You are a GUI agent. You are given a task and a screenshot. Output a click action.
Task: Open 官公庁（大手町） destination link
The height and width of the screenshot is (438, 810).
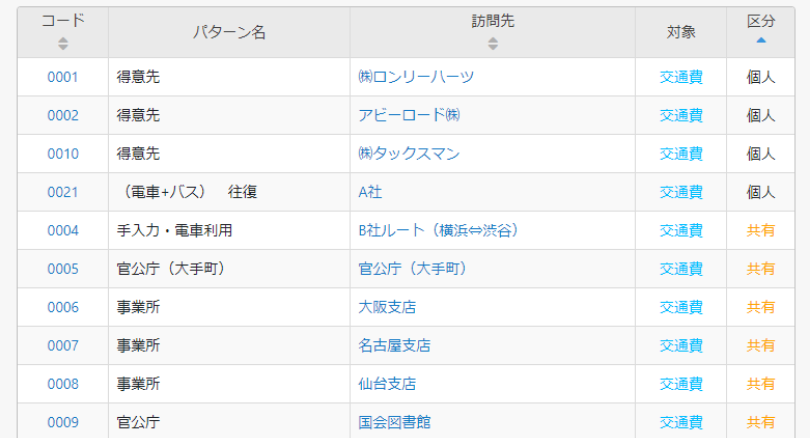pyautogui.click(x=413, y=269)
